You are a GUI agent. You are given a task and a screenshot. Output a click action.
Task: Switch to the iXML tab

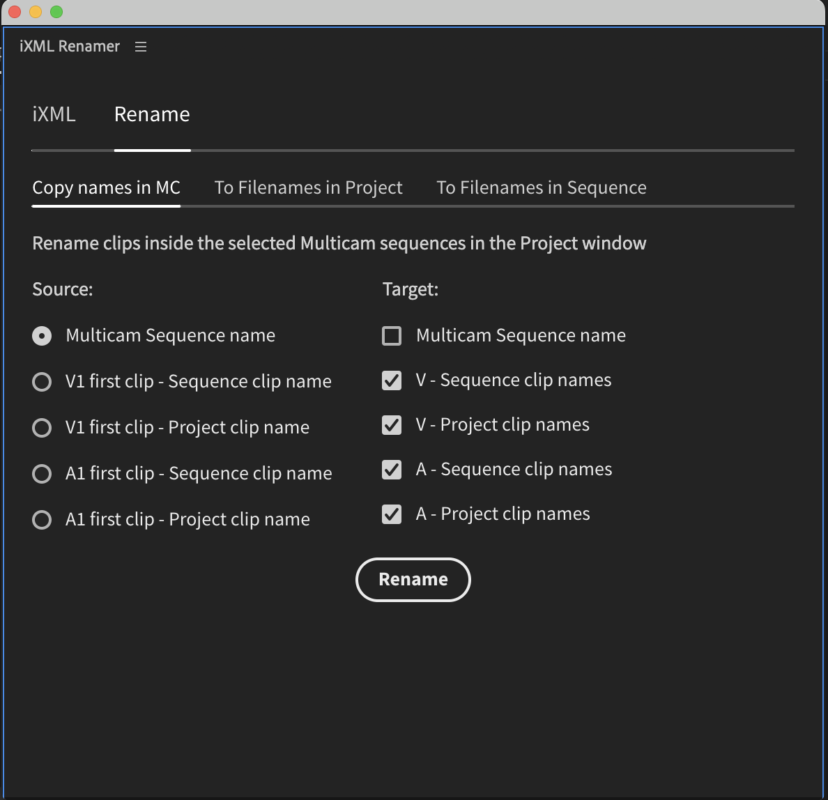(54, 114)
